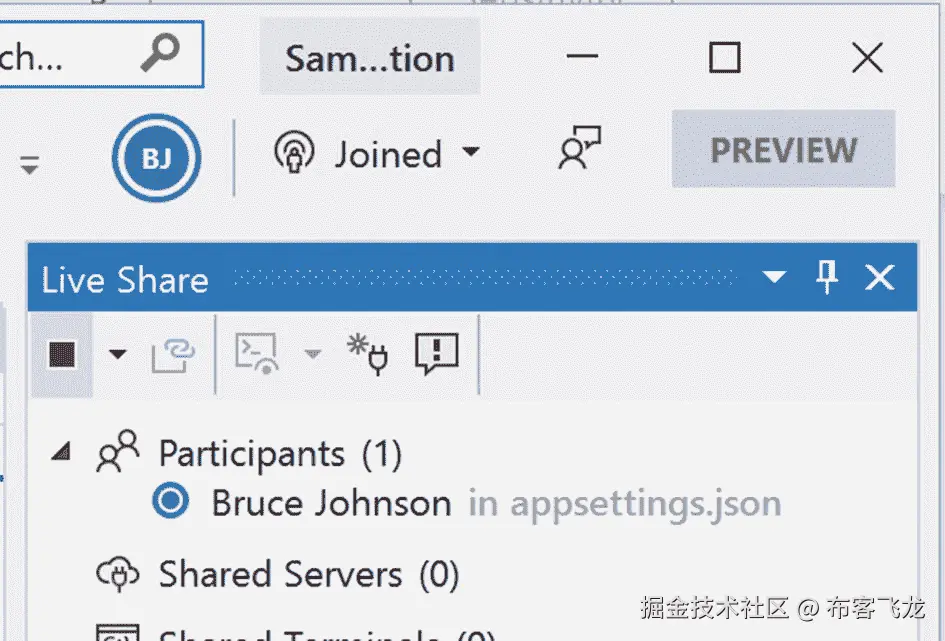The image size is (945, 641).
Task: Close the Live Share panel
Action: click(x=880, y=277)
